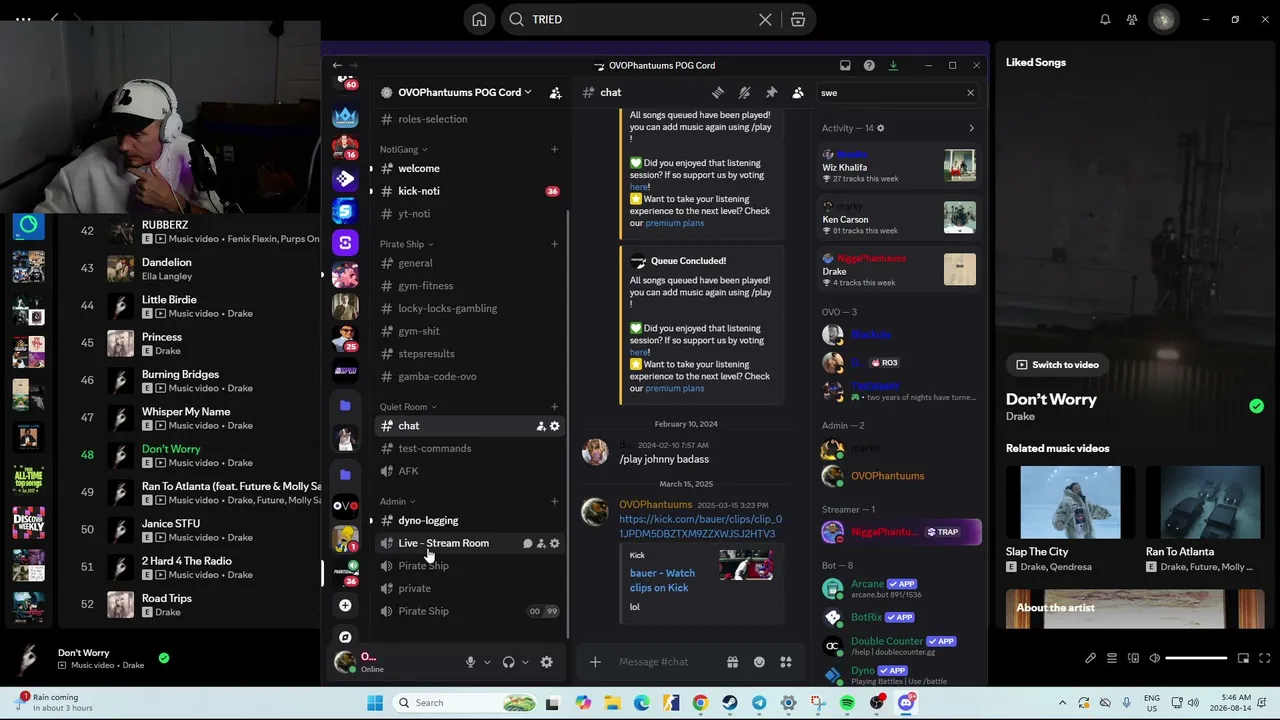Open the emoji picker in the message bar

(x=759, y=662)
